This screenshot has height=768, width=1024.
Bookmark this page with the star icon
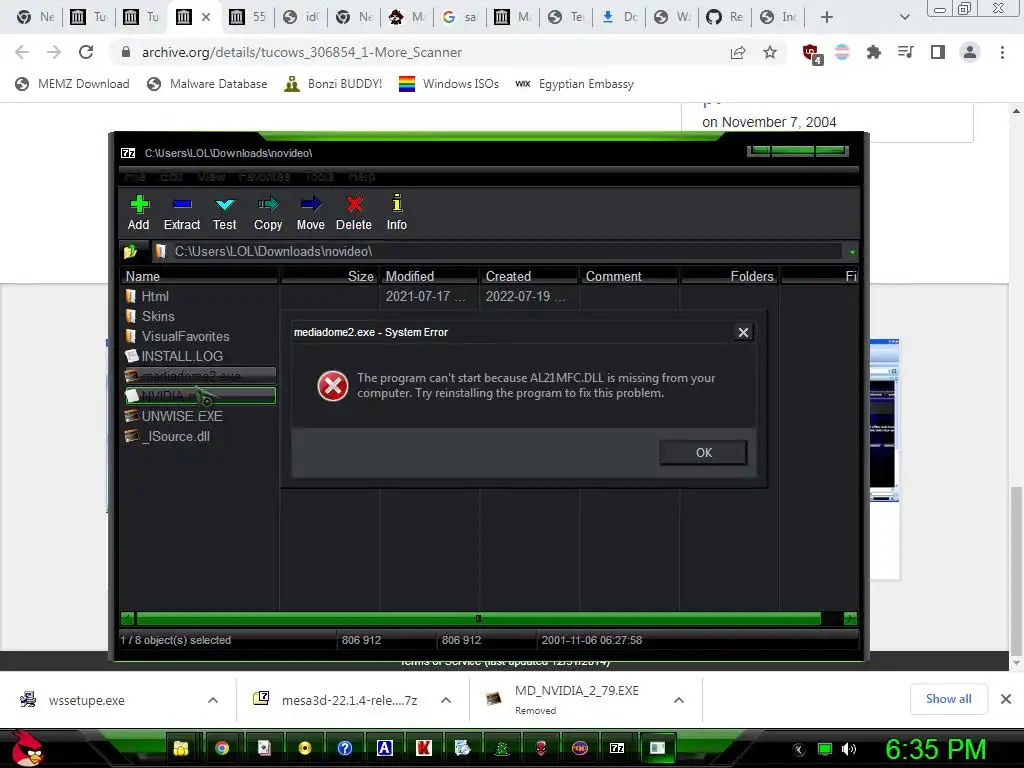[770, 52]
